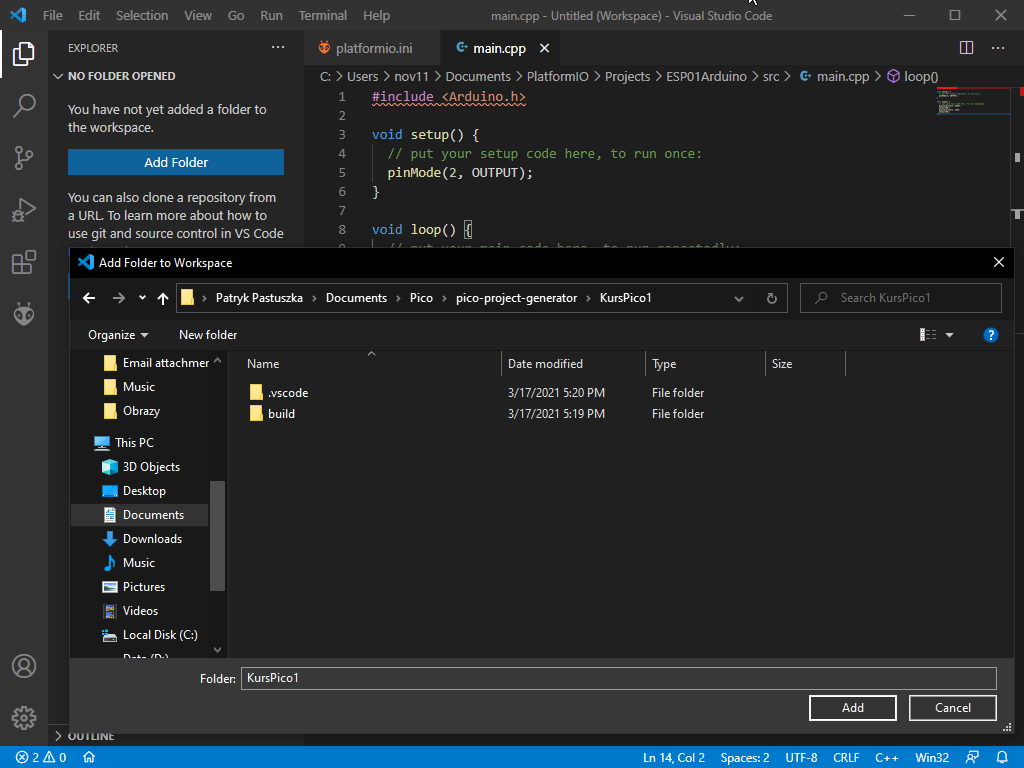Open editor More Actions ellipsis
The image size is (1024, 768).
(x=998, y=48)
